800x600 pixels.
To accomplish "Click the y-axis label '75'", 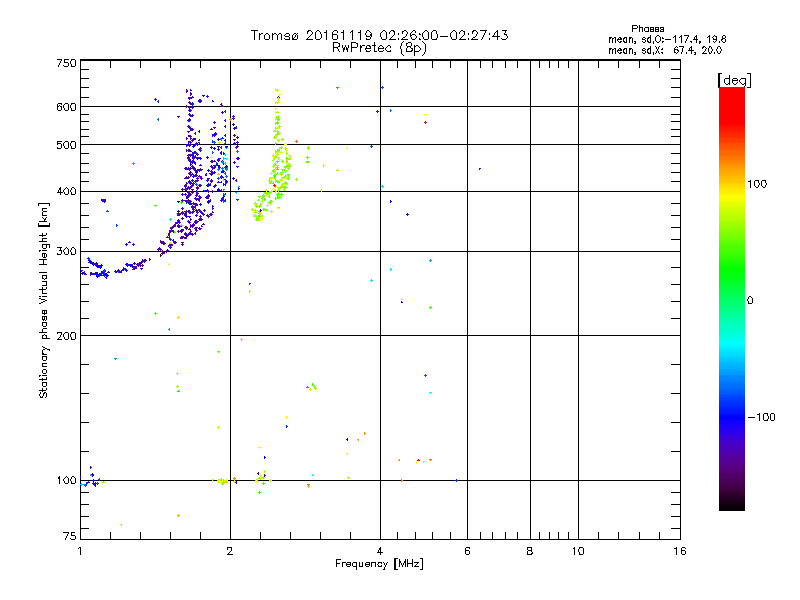I will click(x=70, y=536).
